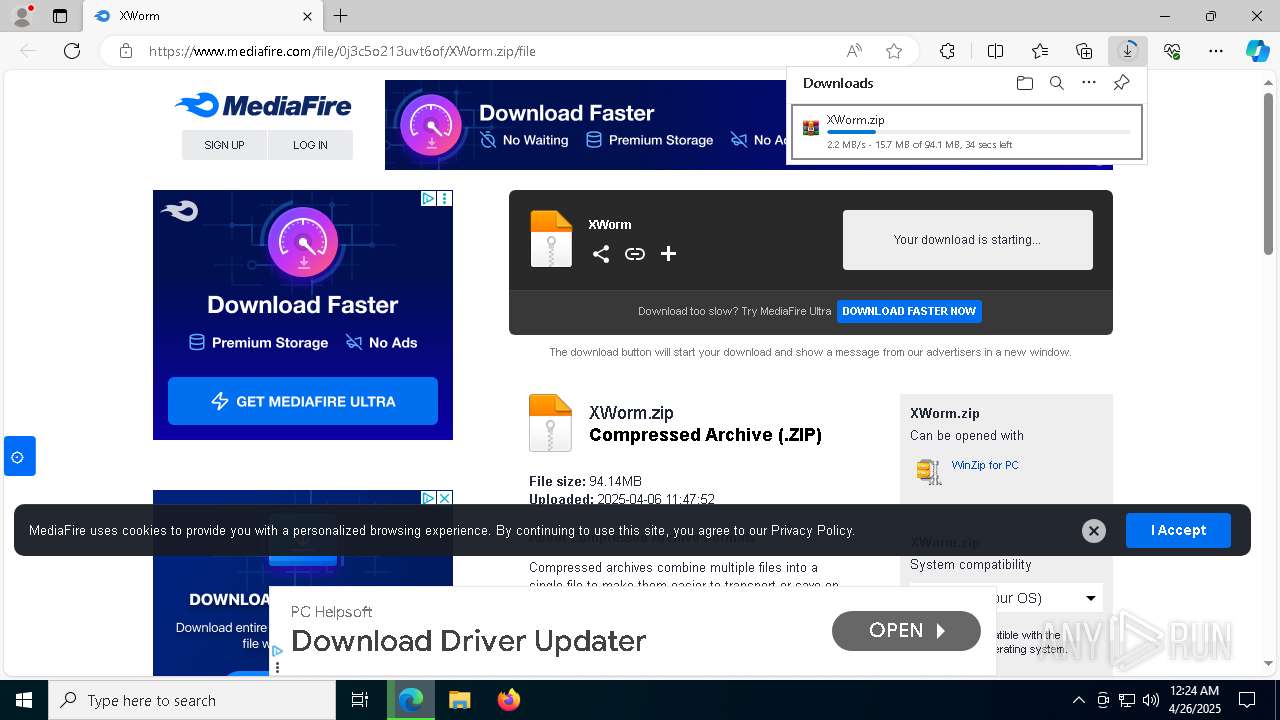Pin the Downloads panel
Screen dimensions: 1280x720
coord(1121,83)
